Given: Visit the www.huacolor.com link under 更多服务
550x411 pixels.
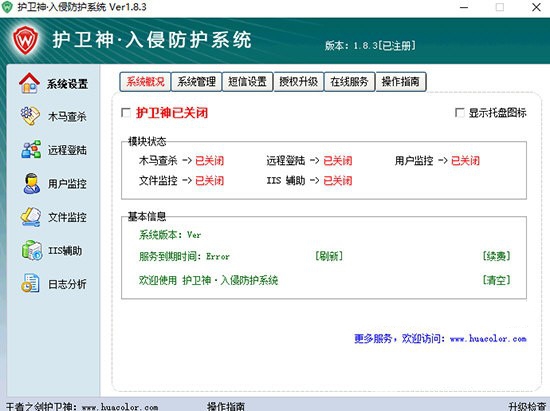Looking at the screenshot, I should (488, 339).
